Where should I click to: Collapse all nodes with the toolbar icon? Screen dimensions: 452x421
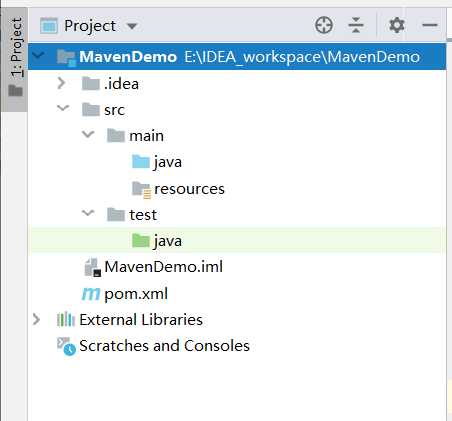pos(356,25)
